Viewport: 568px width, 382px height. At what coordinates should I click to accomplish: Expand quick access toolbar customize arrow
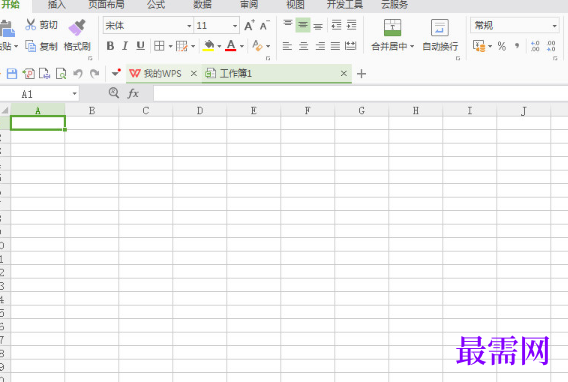tap(116, 73)
